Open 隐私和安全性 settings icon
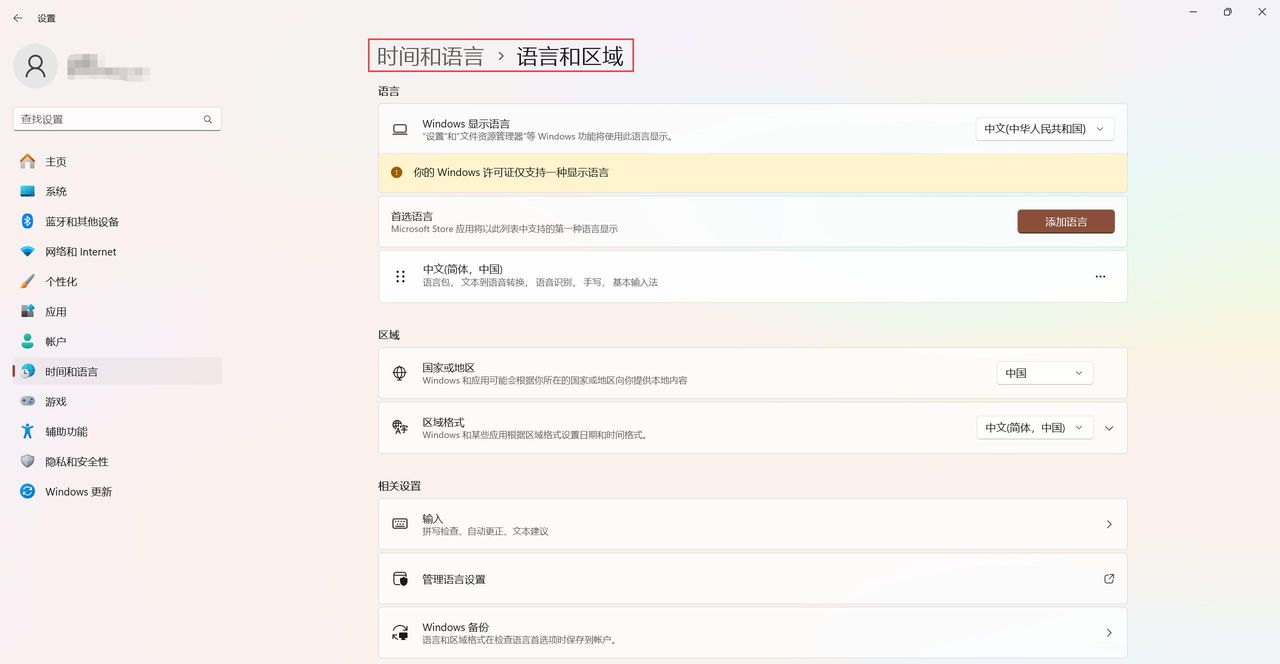Viewport: 1280px width, 664px height. (x=27, y=461)
